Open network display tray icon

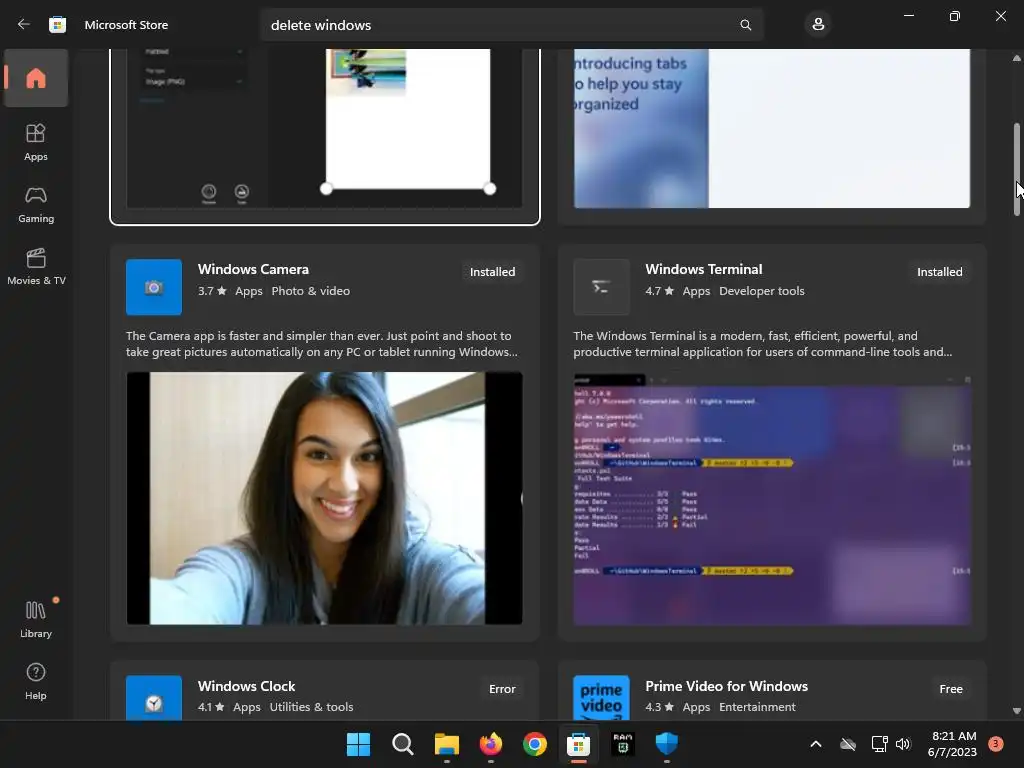[879, 744]
